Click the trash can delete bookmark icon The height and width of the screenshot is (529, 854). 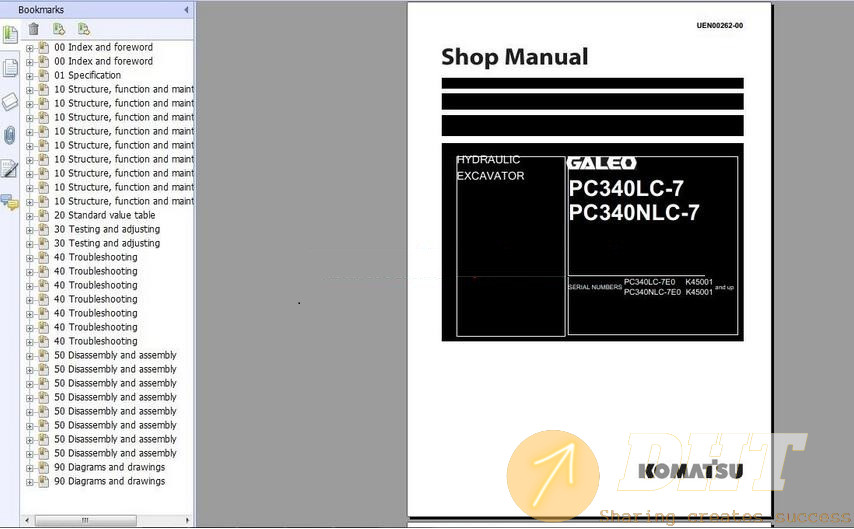click(x=34, y=29)
